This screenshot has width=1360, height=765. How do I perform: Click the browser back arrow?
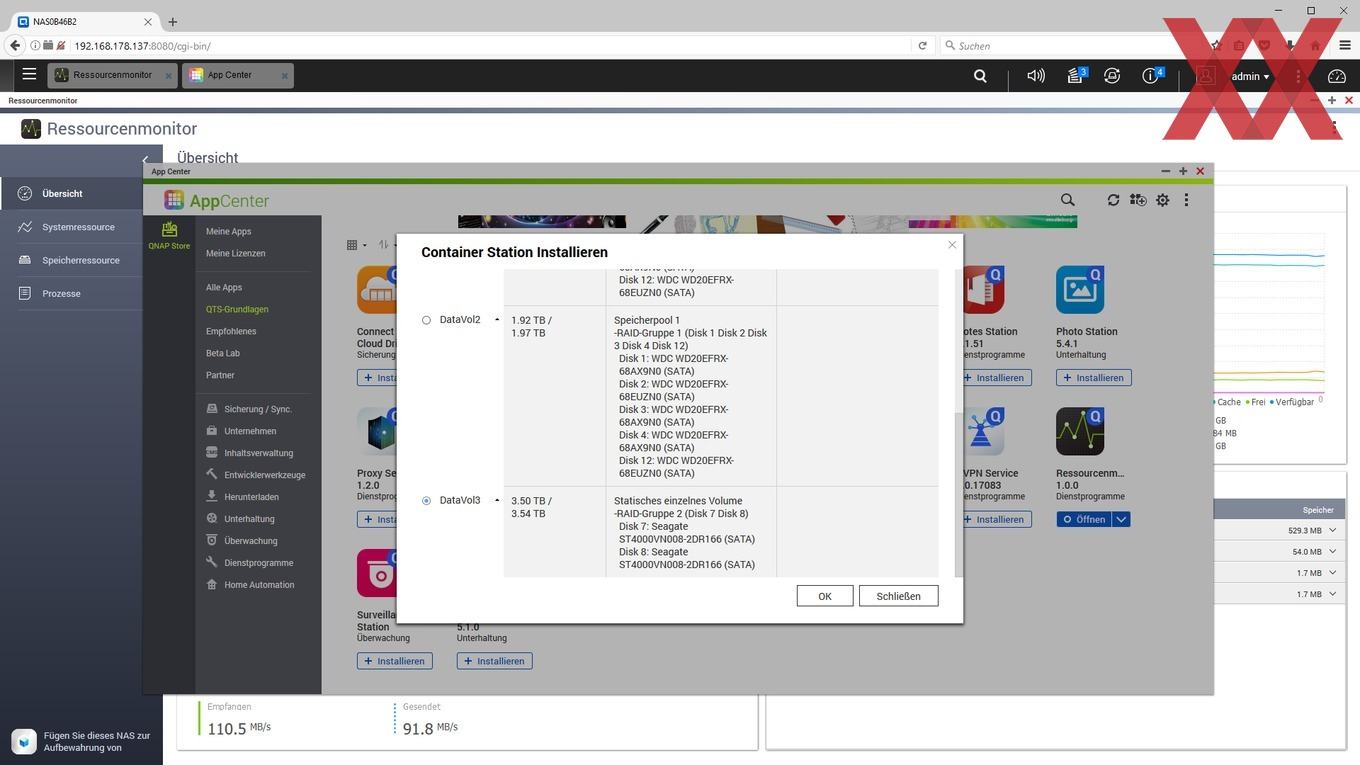(14, 45)
